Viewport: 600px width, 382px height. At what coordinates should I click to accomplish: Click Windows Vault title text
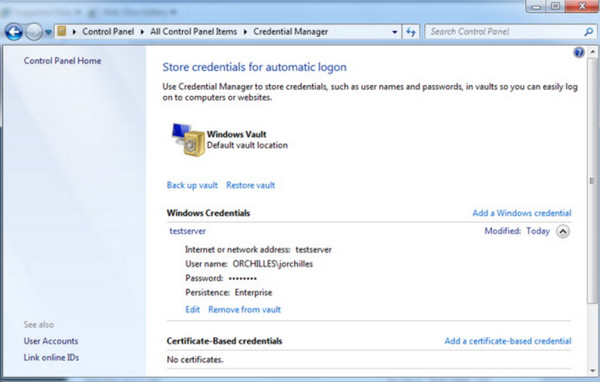coord(236,134)
